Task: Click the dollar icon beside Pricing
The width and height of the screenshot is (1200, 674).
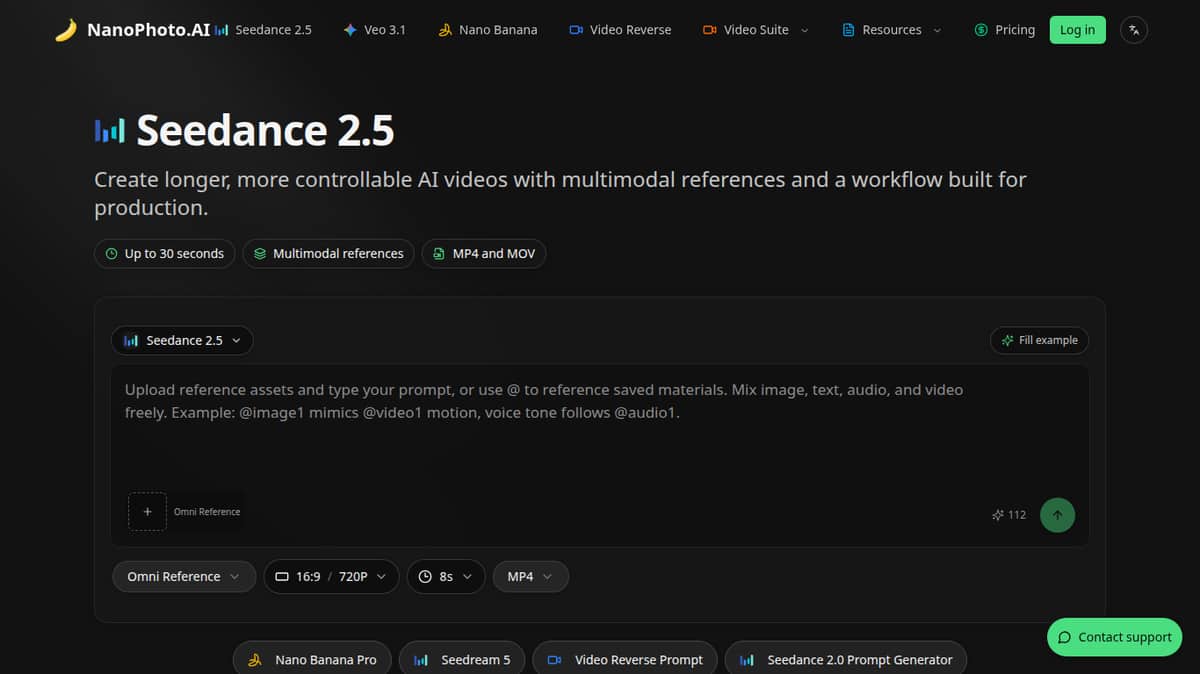Action: pos(981,30)
